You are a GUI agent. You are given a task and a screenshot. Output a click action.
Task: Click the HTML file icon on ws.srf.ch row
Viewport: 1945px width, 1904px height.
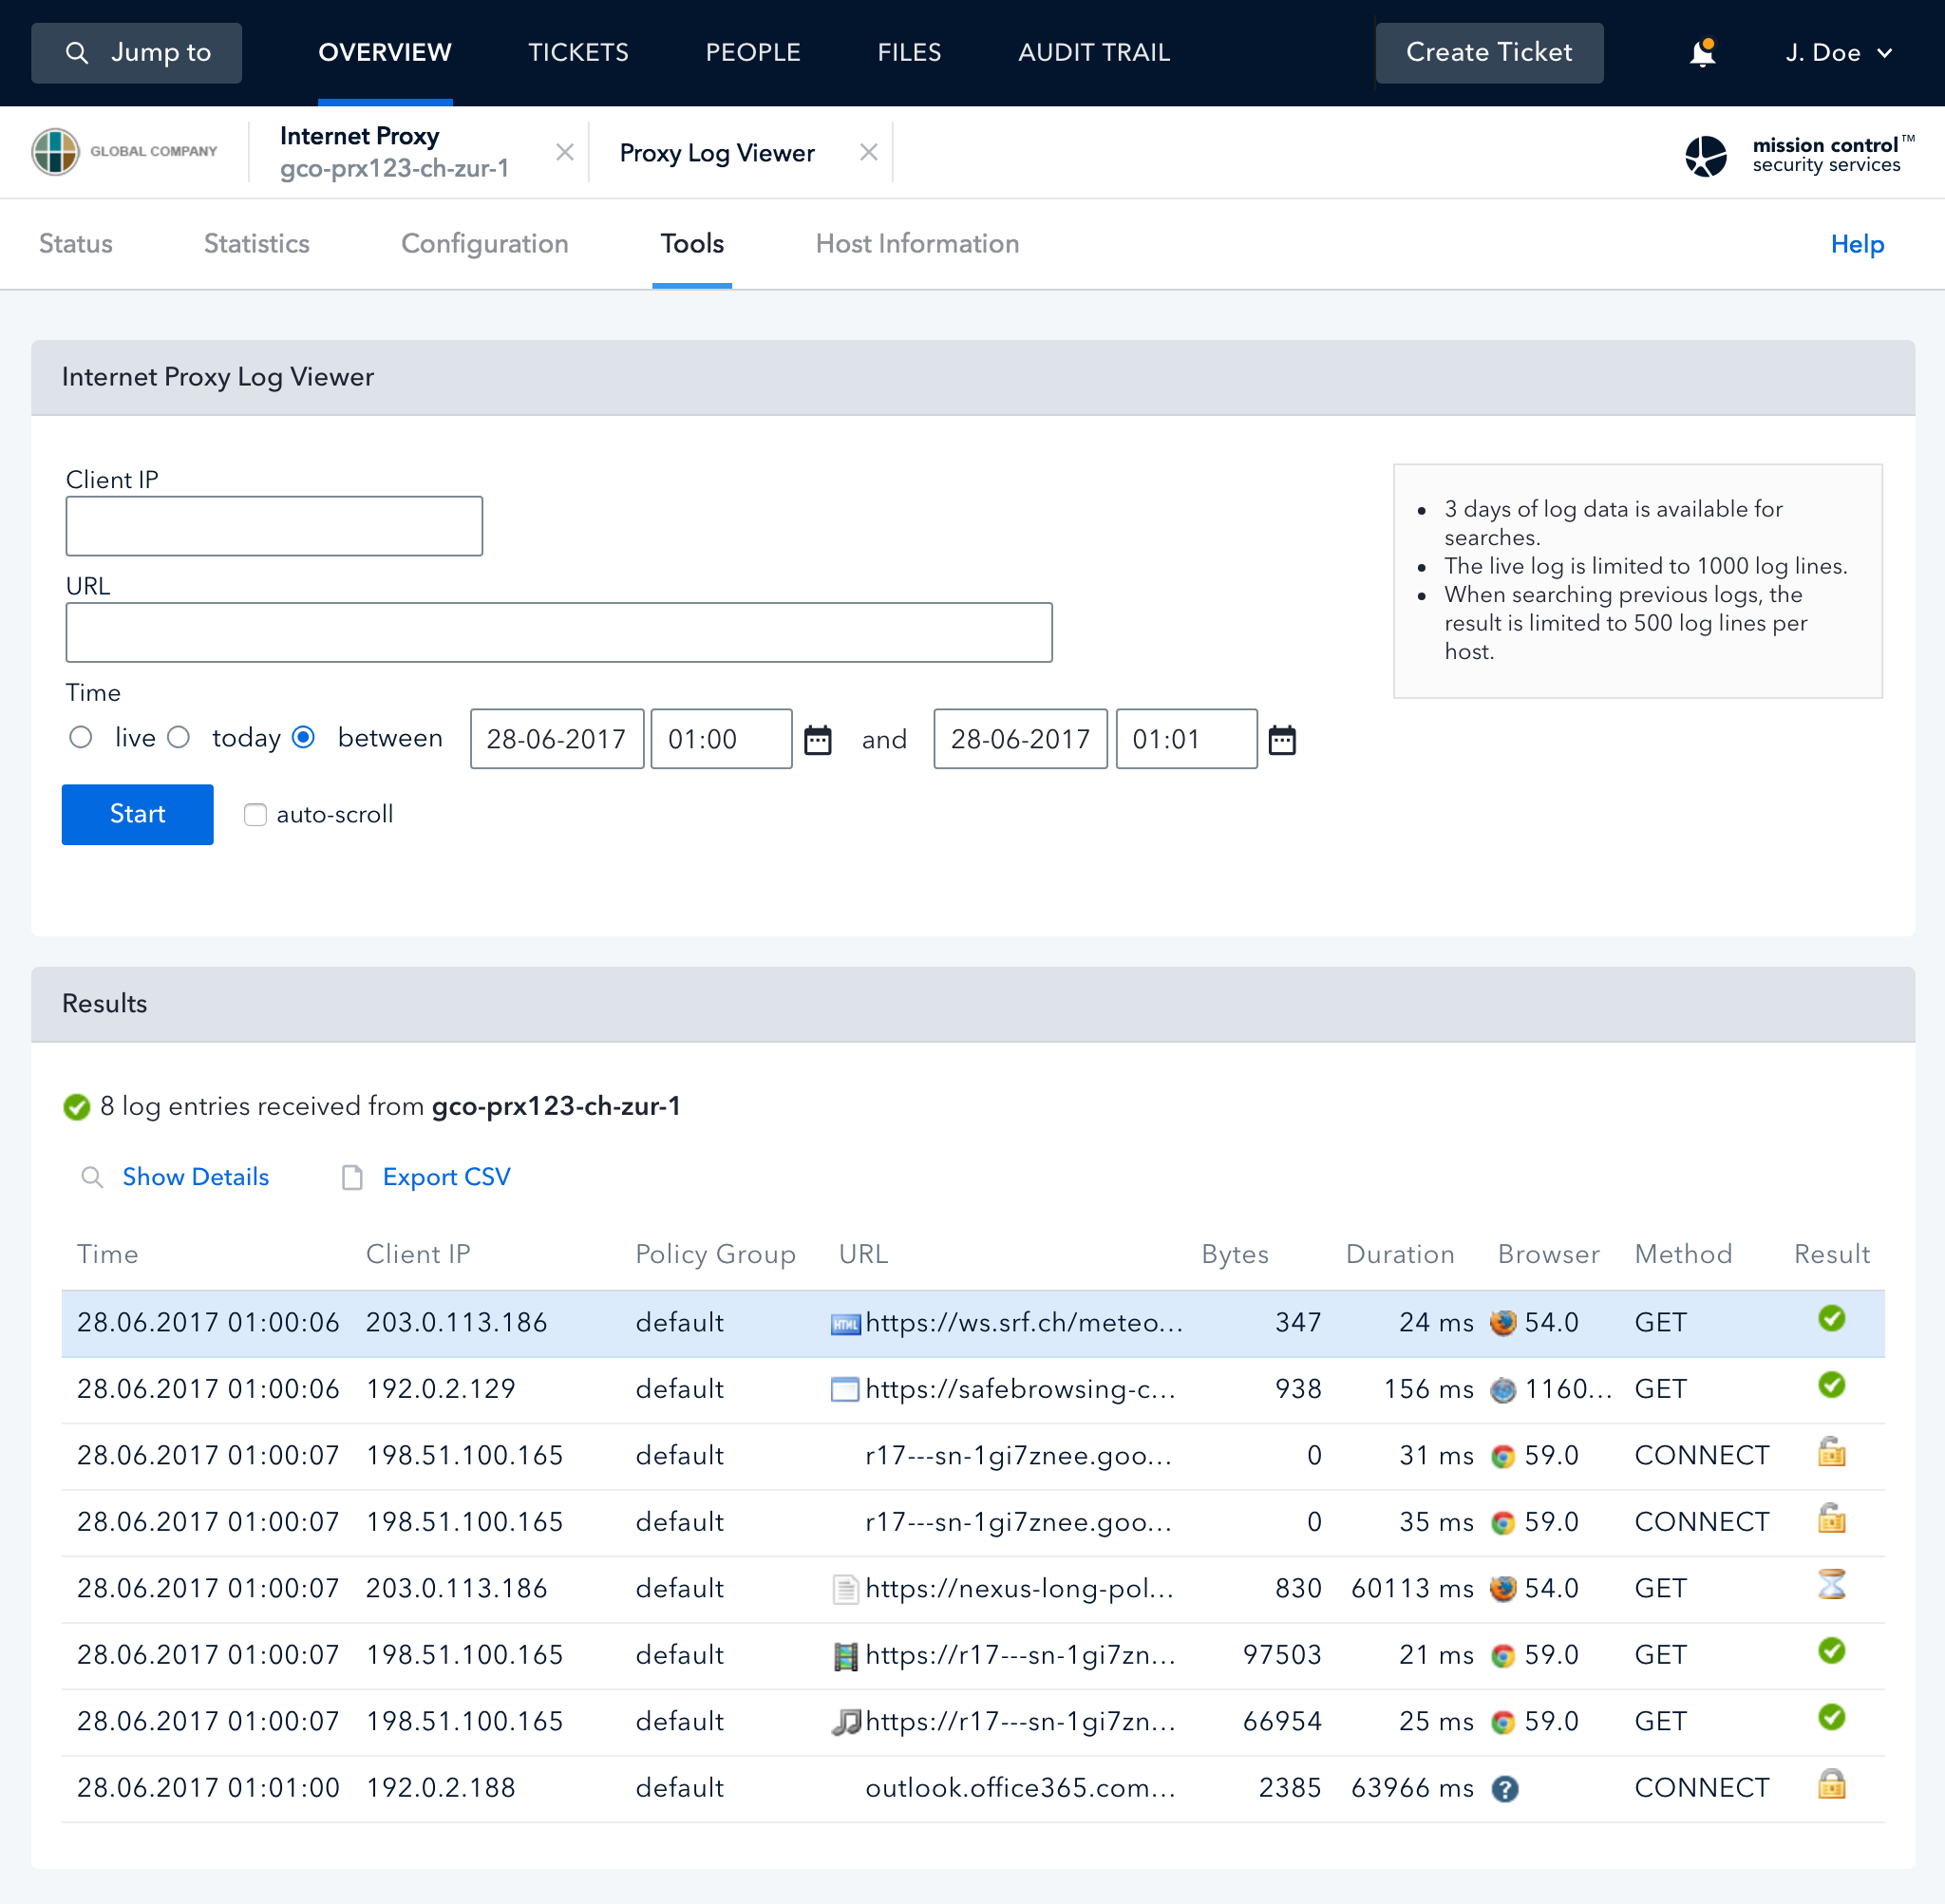846,1324
